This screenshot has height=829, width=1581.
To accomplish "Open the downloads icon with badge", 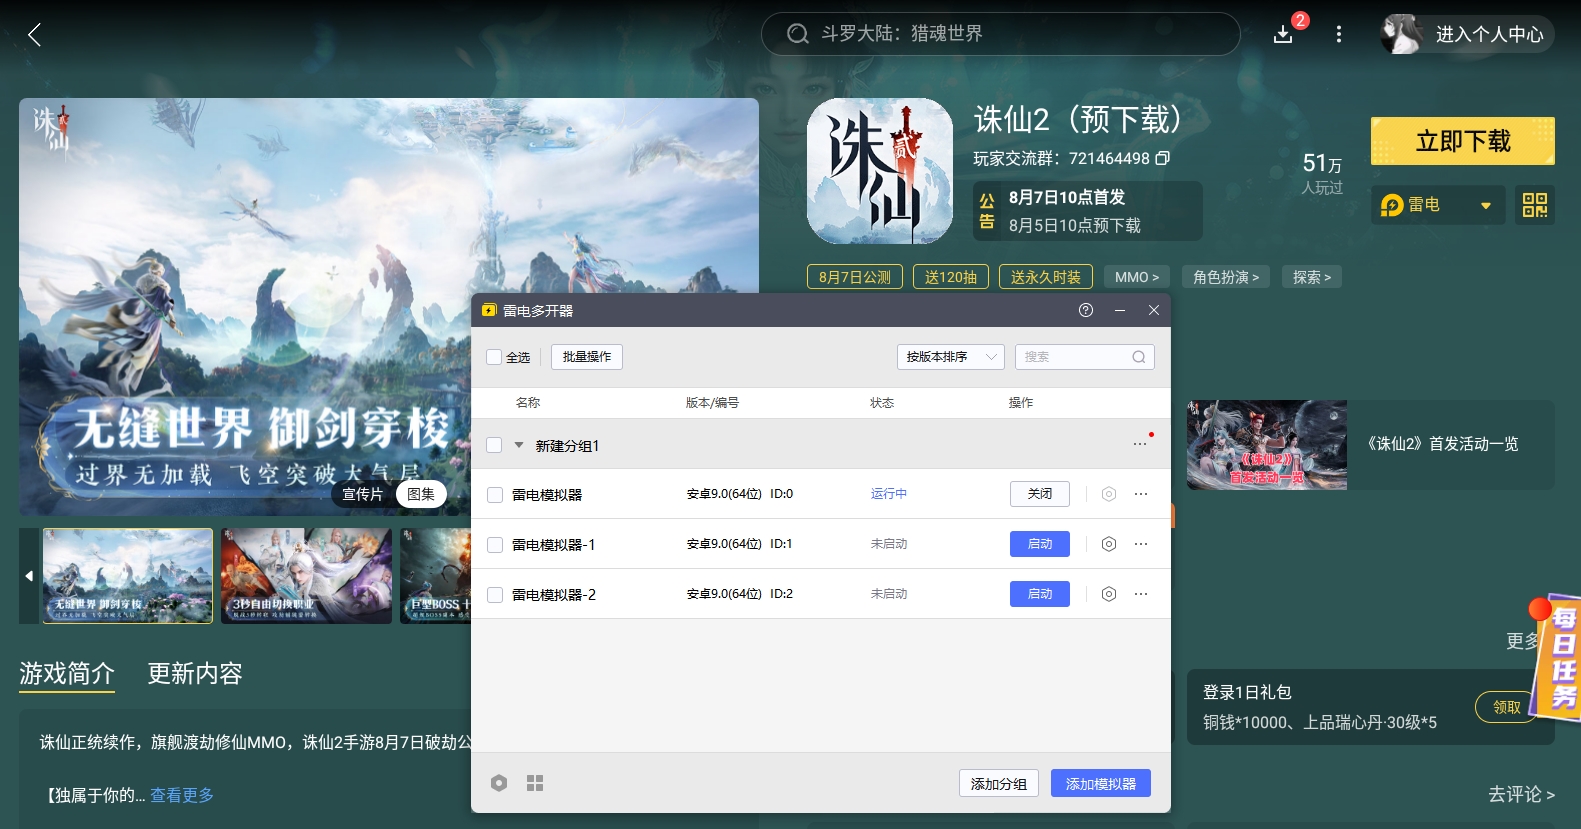I will tap(1284, 34).
